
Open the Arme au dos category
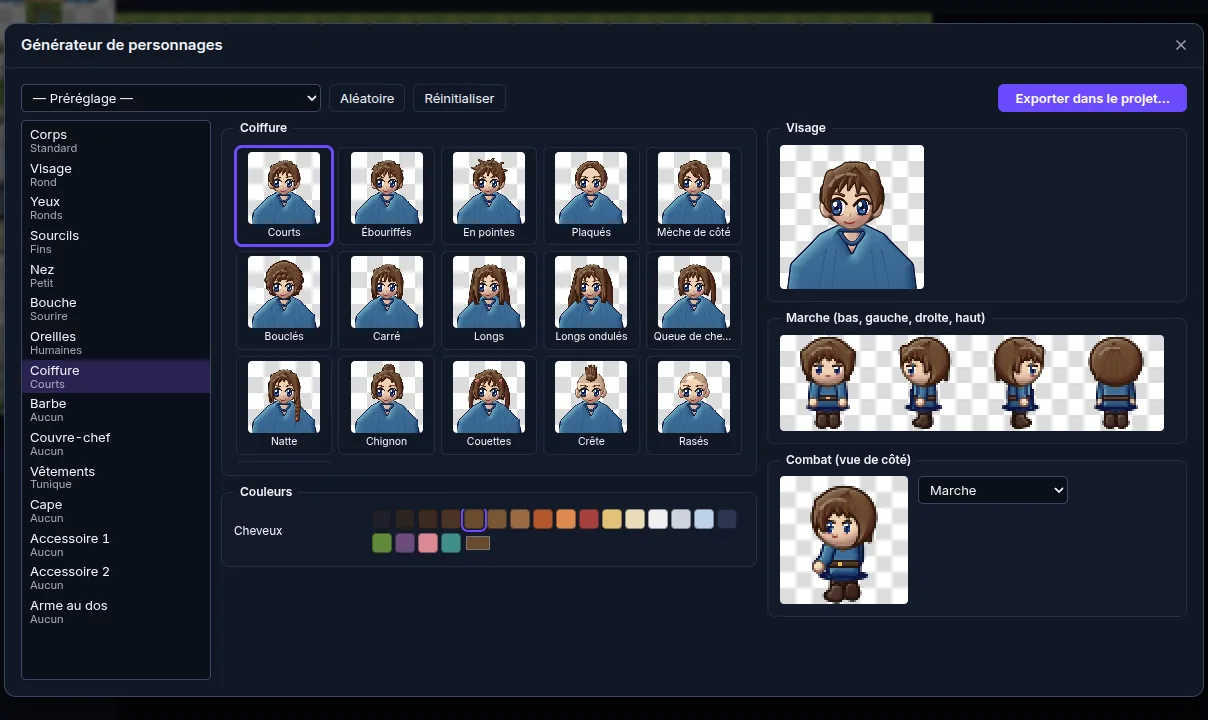coord(116,612)
